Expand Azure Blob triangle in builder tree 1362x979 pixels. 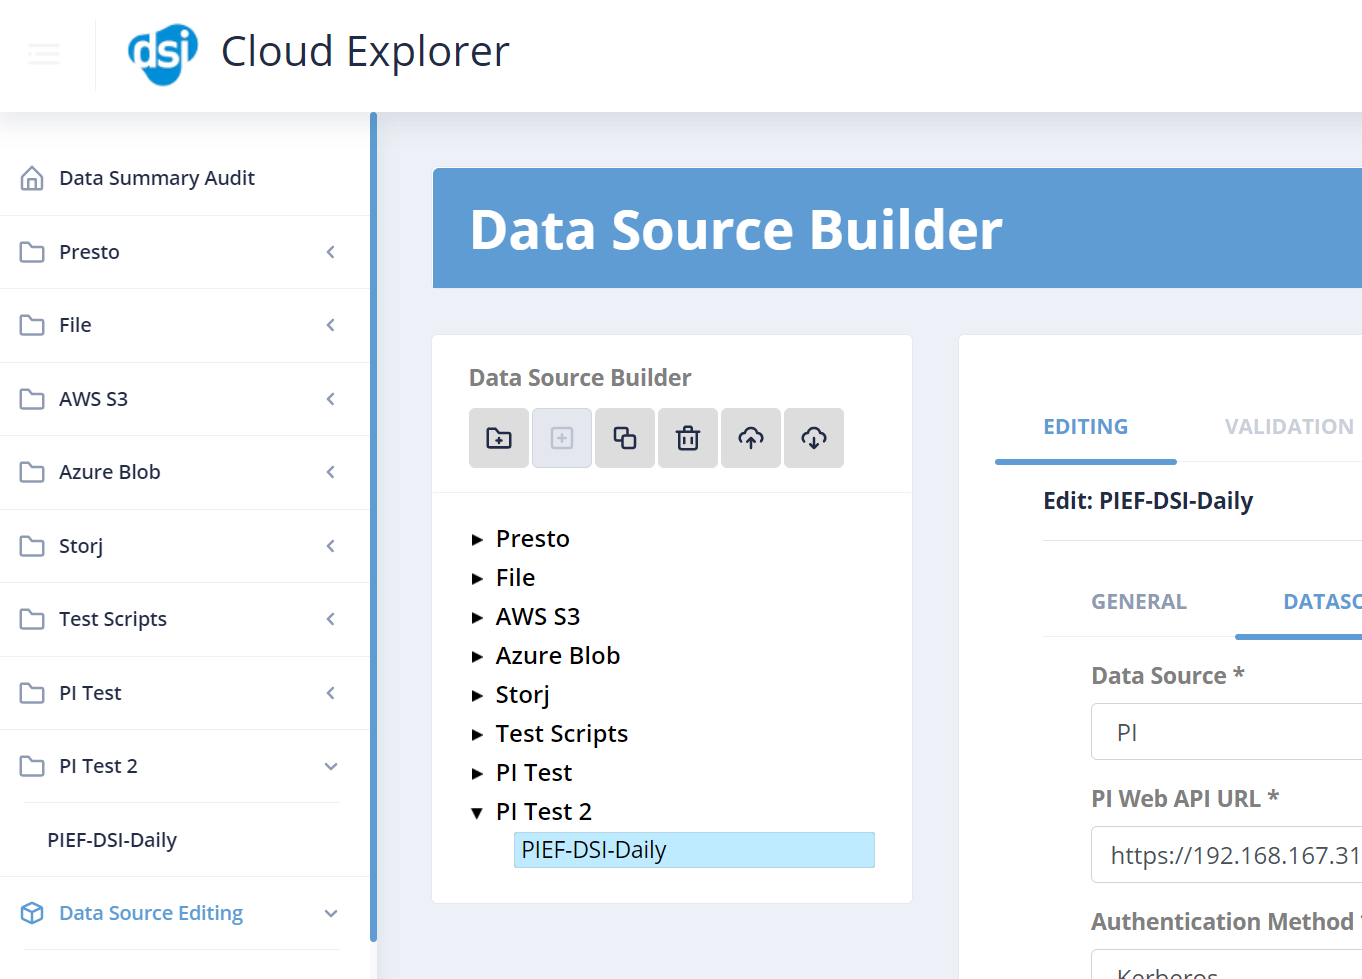(477, 657)
